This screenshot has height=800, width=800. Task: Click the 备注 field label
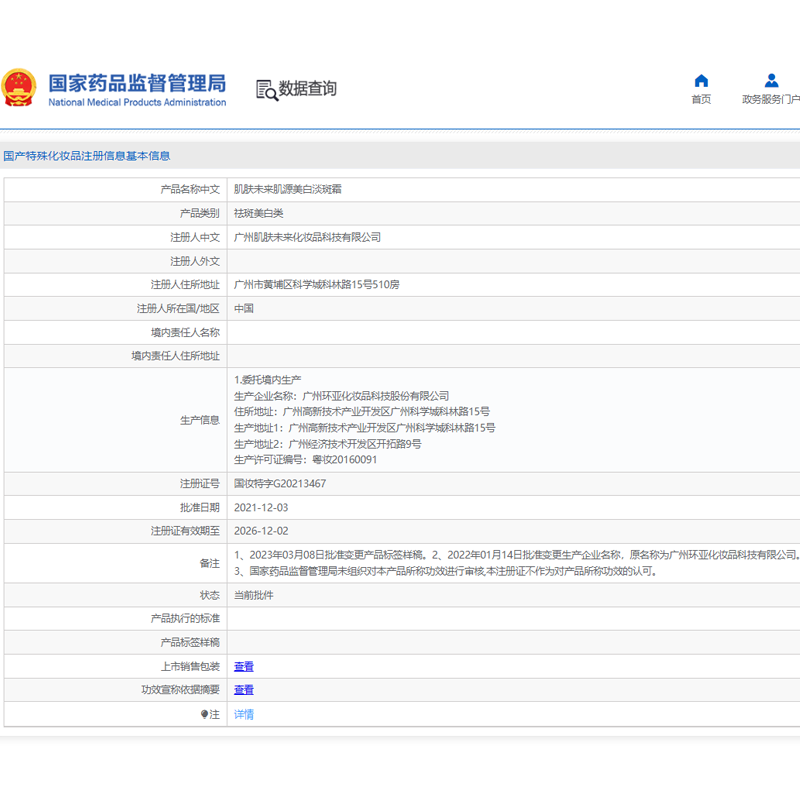tap(210, 563)
